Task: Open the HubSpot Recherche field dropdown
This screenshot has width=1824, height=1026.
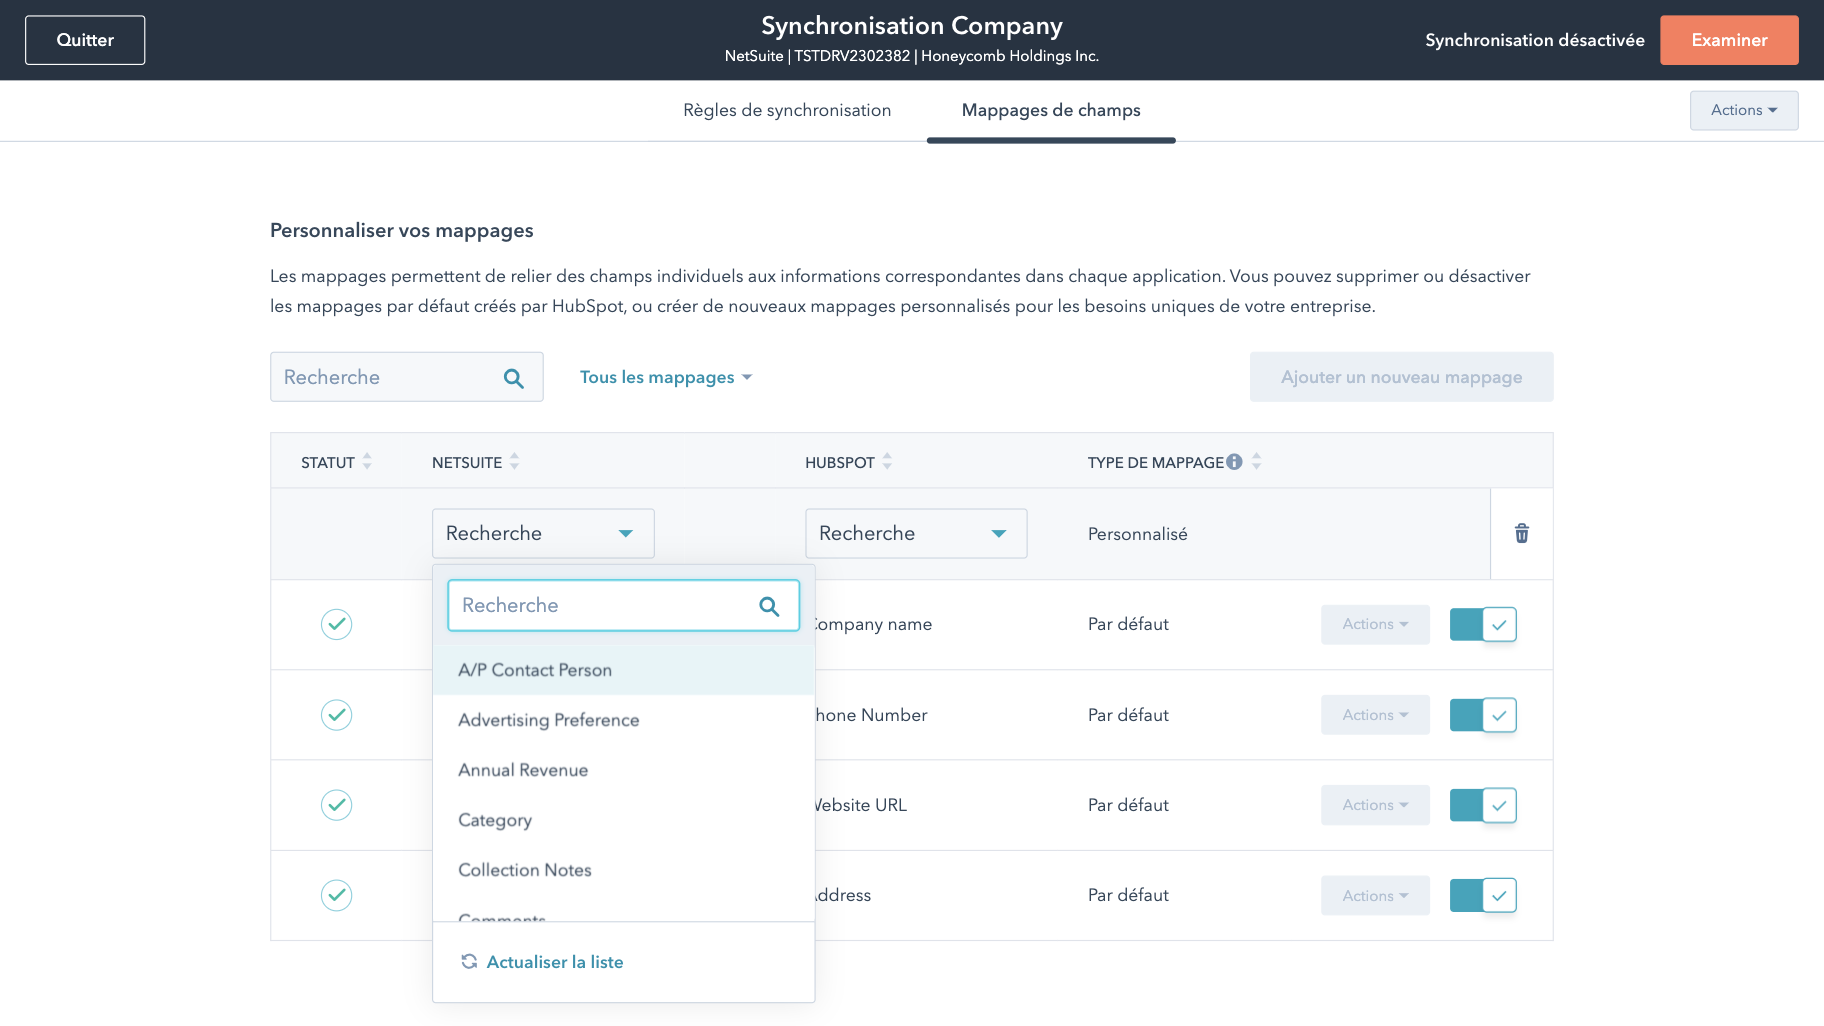Action: click(x=916, y=533)
